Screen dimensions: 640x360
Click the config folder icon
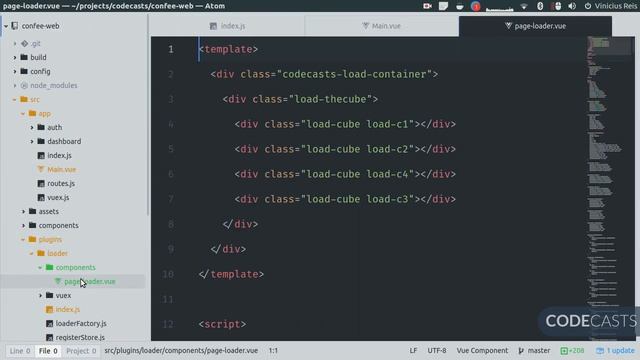coord(24,71)
